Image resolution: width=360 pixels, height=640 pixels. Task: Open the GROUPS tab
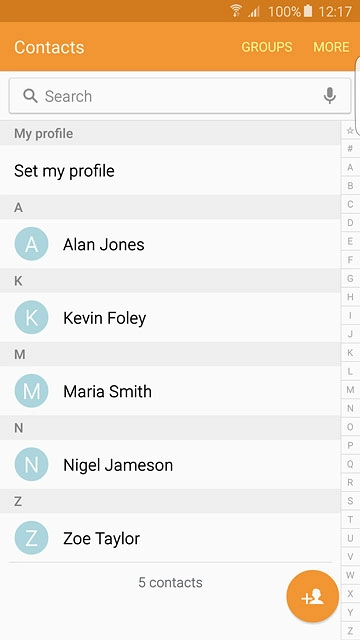267,47
